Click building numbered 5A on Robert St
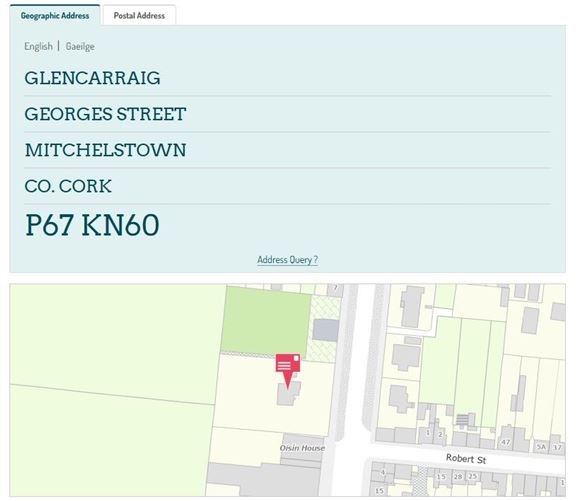 pyautogui.click(x=541, y=447)
